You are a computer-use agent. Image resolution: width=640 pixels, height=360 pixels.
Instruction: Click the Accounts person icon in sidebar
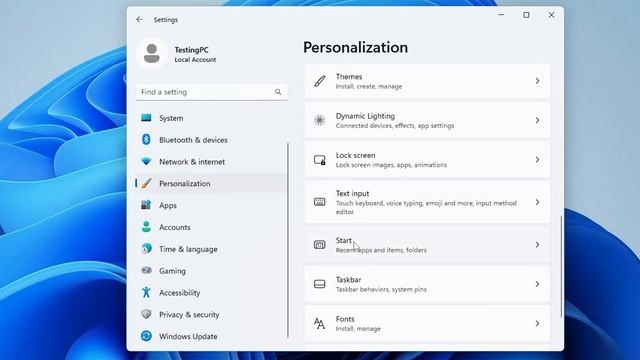pos(146,227)
